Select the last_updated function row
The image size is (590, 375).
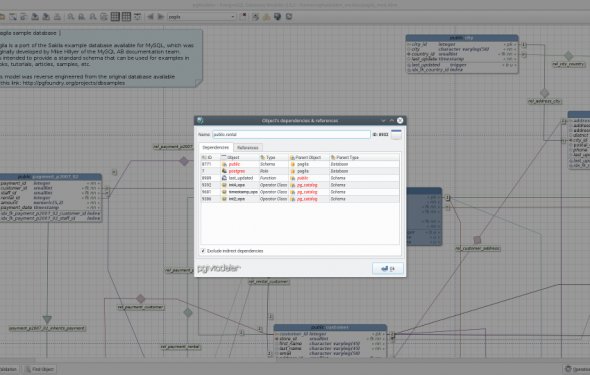[300, 178]
